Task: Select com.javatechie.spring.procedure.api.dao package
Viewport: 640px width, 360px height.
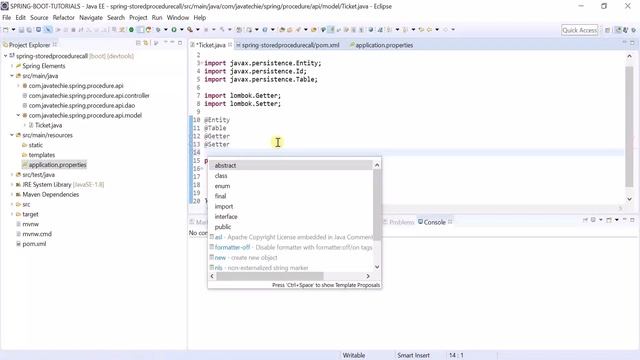Action: (82, 105)
